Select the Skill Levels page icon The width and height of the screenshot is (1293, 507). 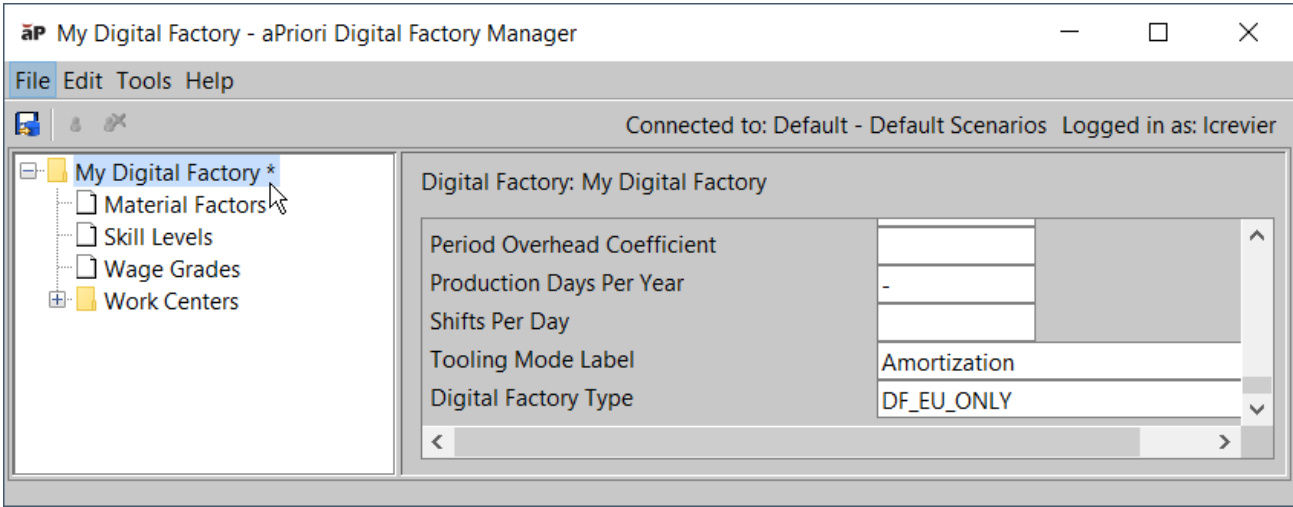point(88,237)
